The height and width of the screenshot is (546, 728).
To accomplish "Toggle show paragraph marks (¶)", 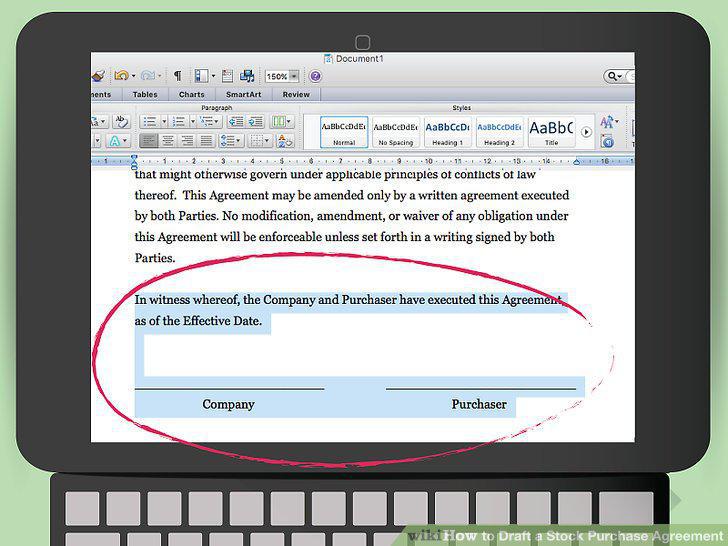I will tap(177, 76).
